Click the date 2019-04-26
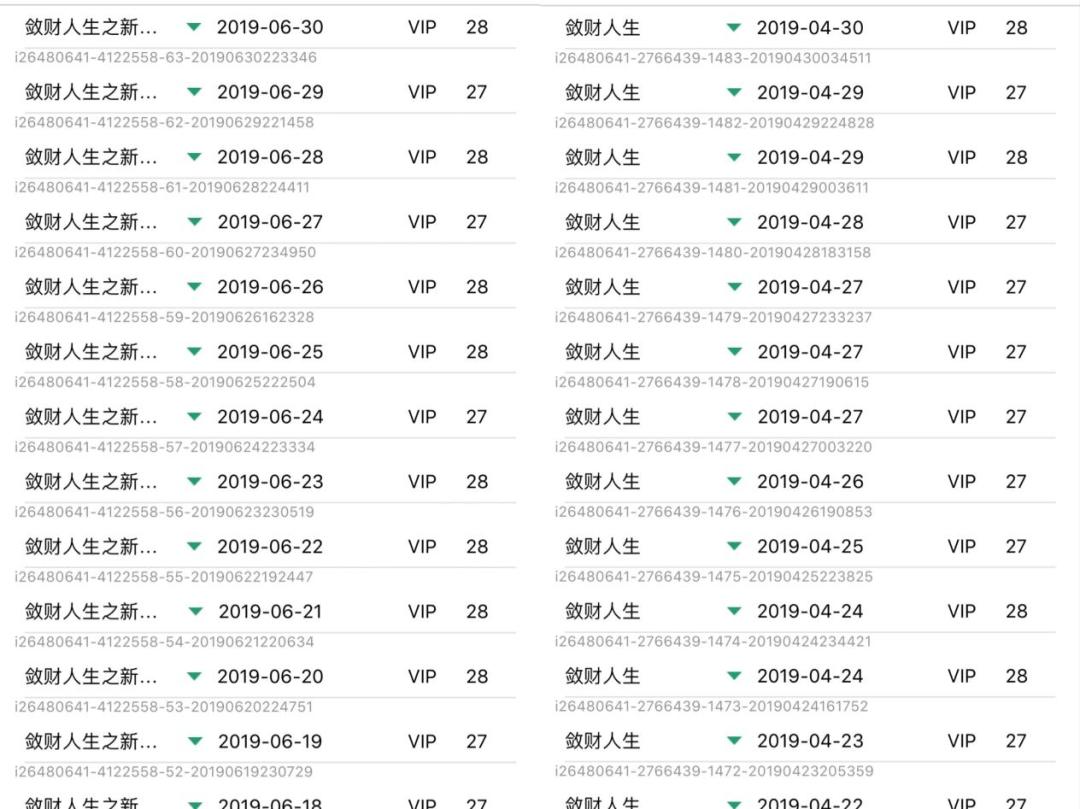This screenshot has width=1080, height=809. (812, 481)
